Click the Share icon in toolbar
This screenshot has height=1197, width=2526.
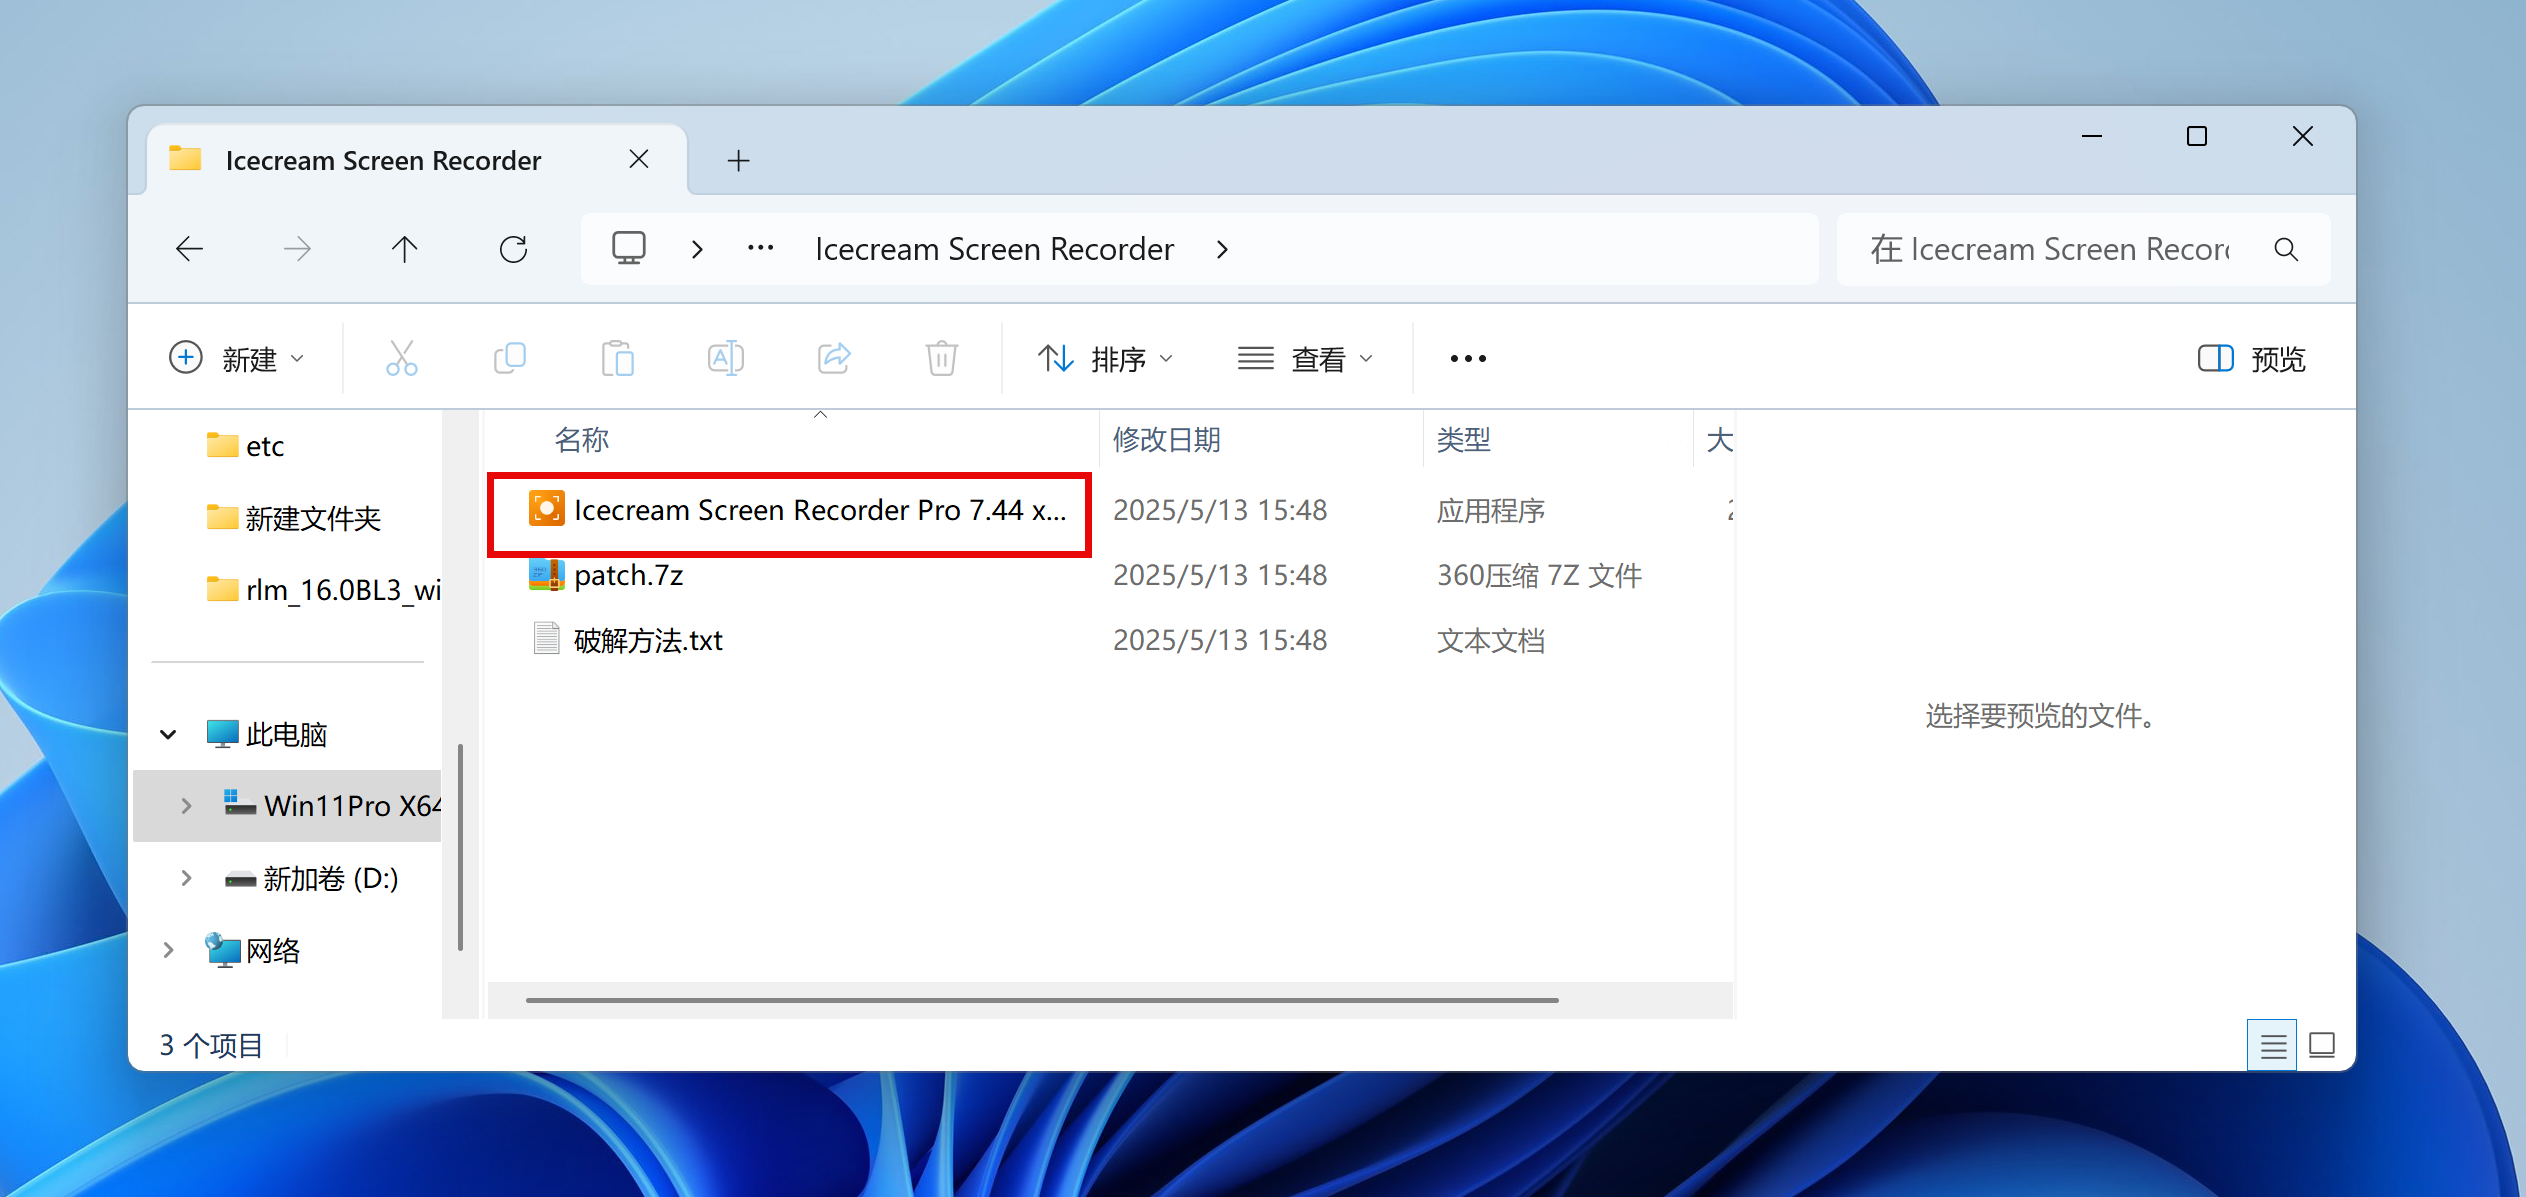[834, 358]
